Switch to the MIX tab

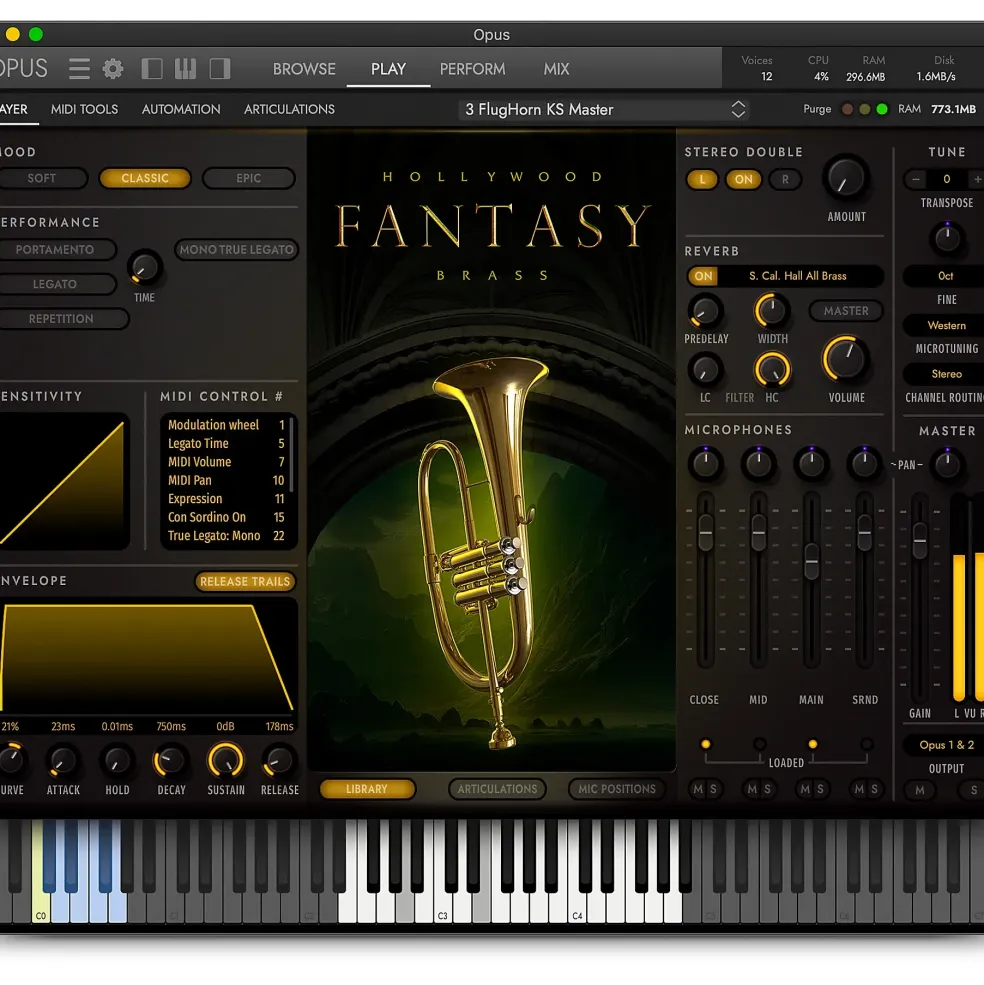[x=556, y=69]
